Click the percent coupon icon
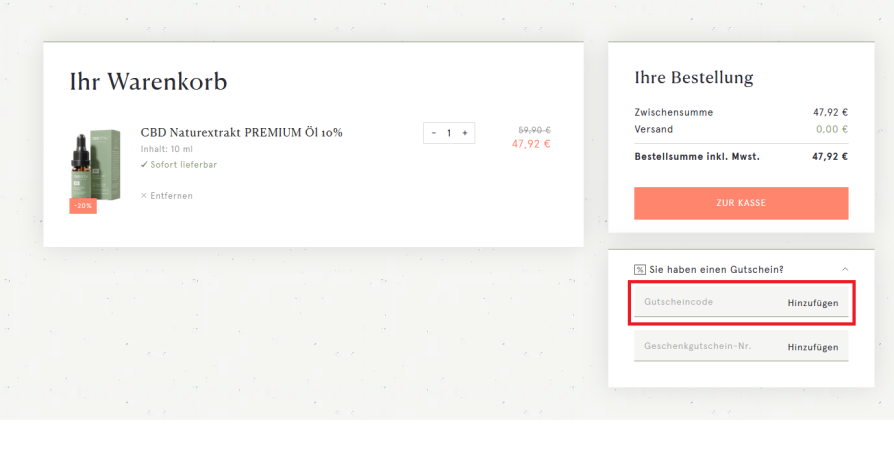894x451 pixels. pyautogui.click(x=640, y=270)
